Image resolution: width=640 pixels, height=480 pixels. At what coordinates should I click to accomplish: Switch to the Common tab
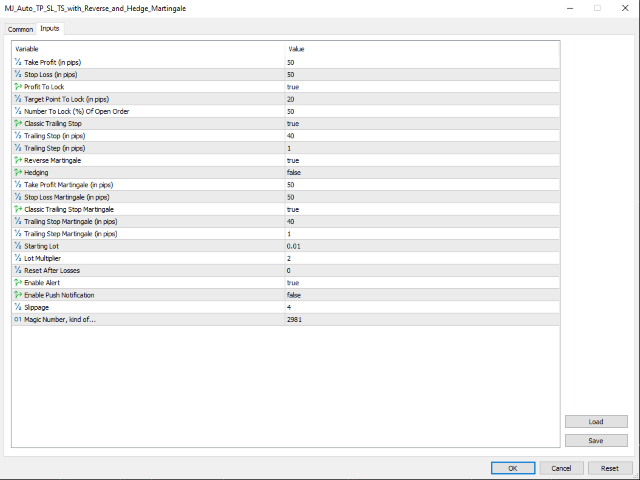pos(20,29)
